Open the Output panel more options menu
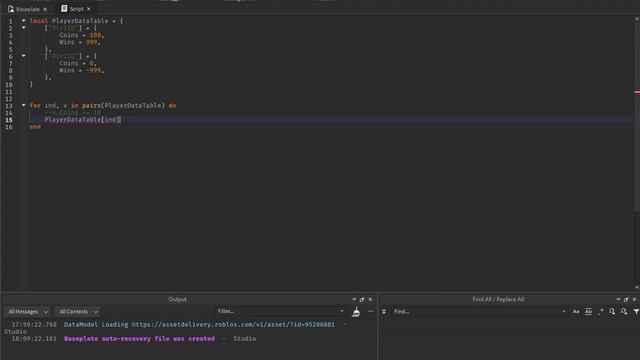640x360 pixels. click(x=370, y=311)
